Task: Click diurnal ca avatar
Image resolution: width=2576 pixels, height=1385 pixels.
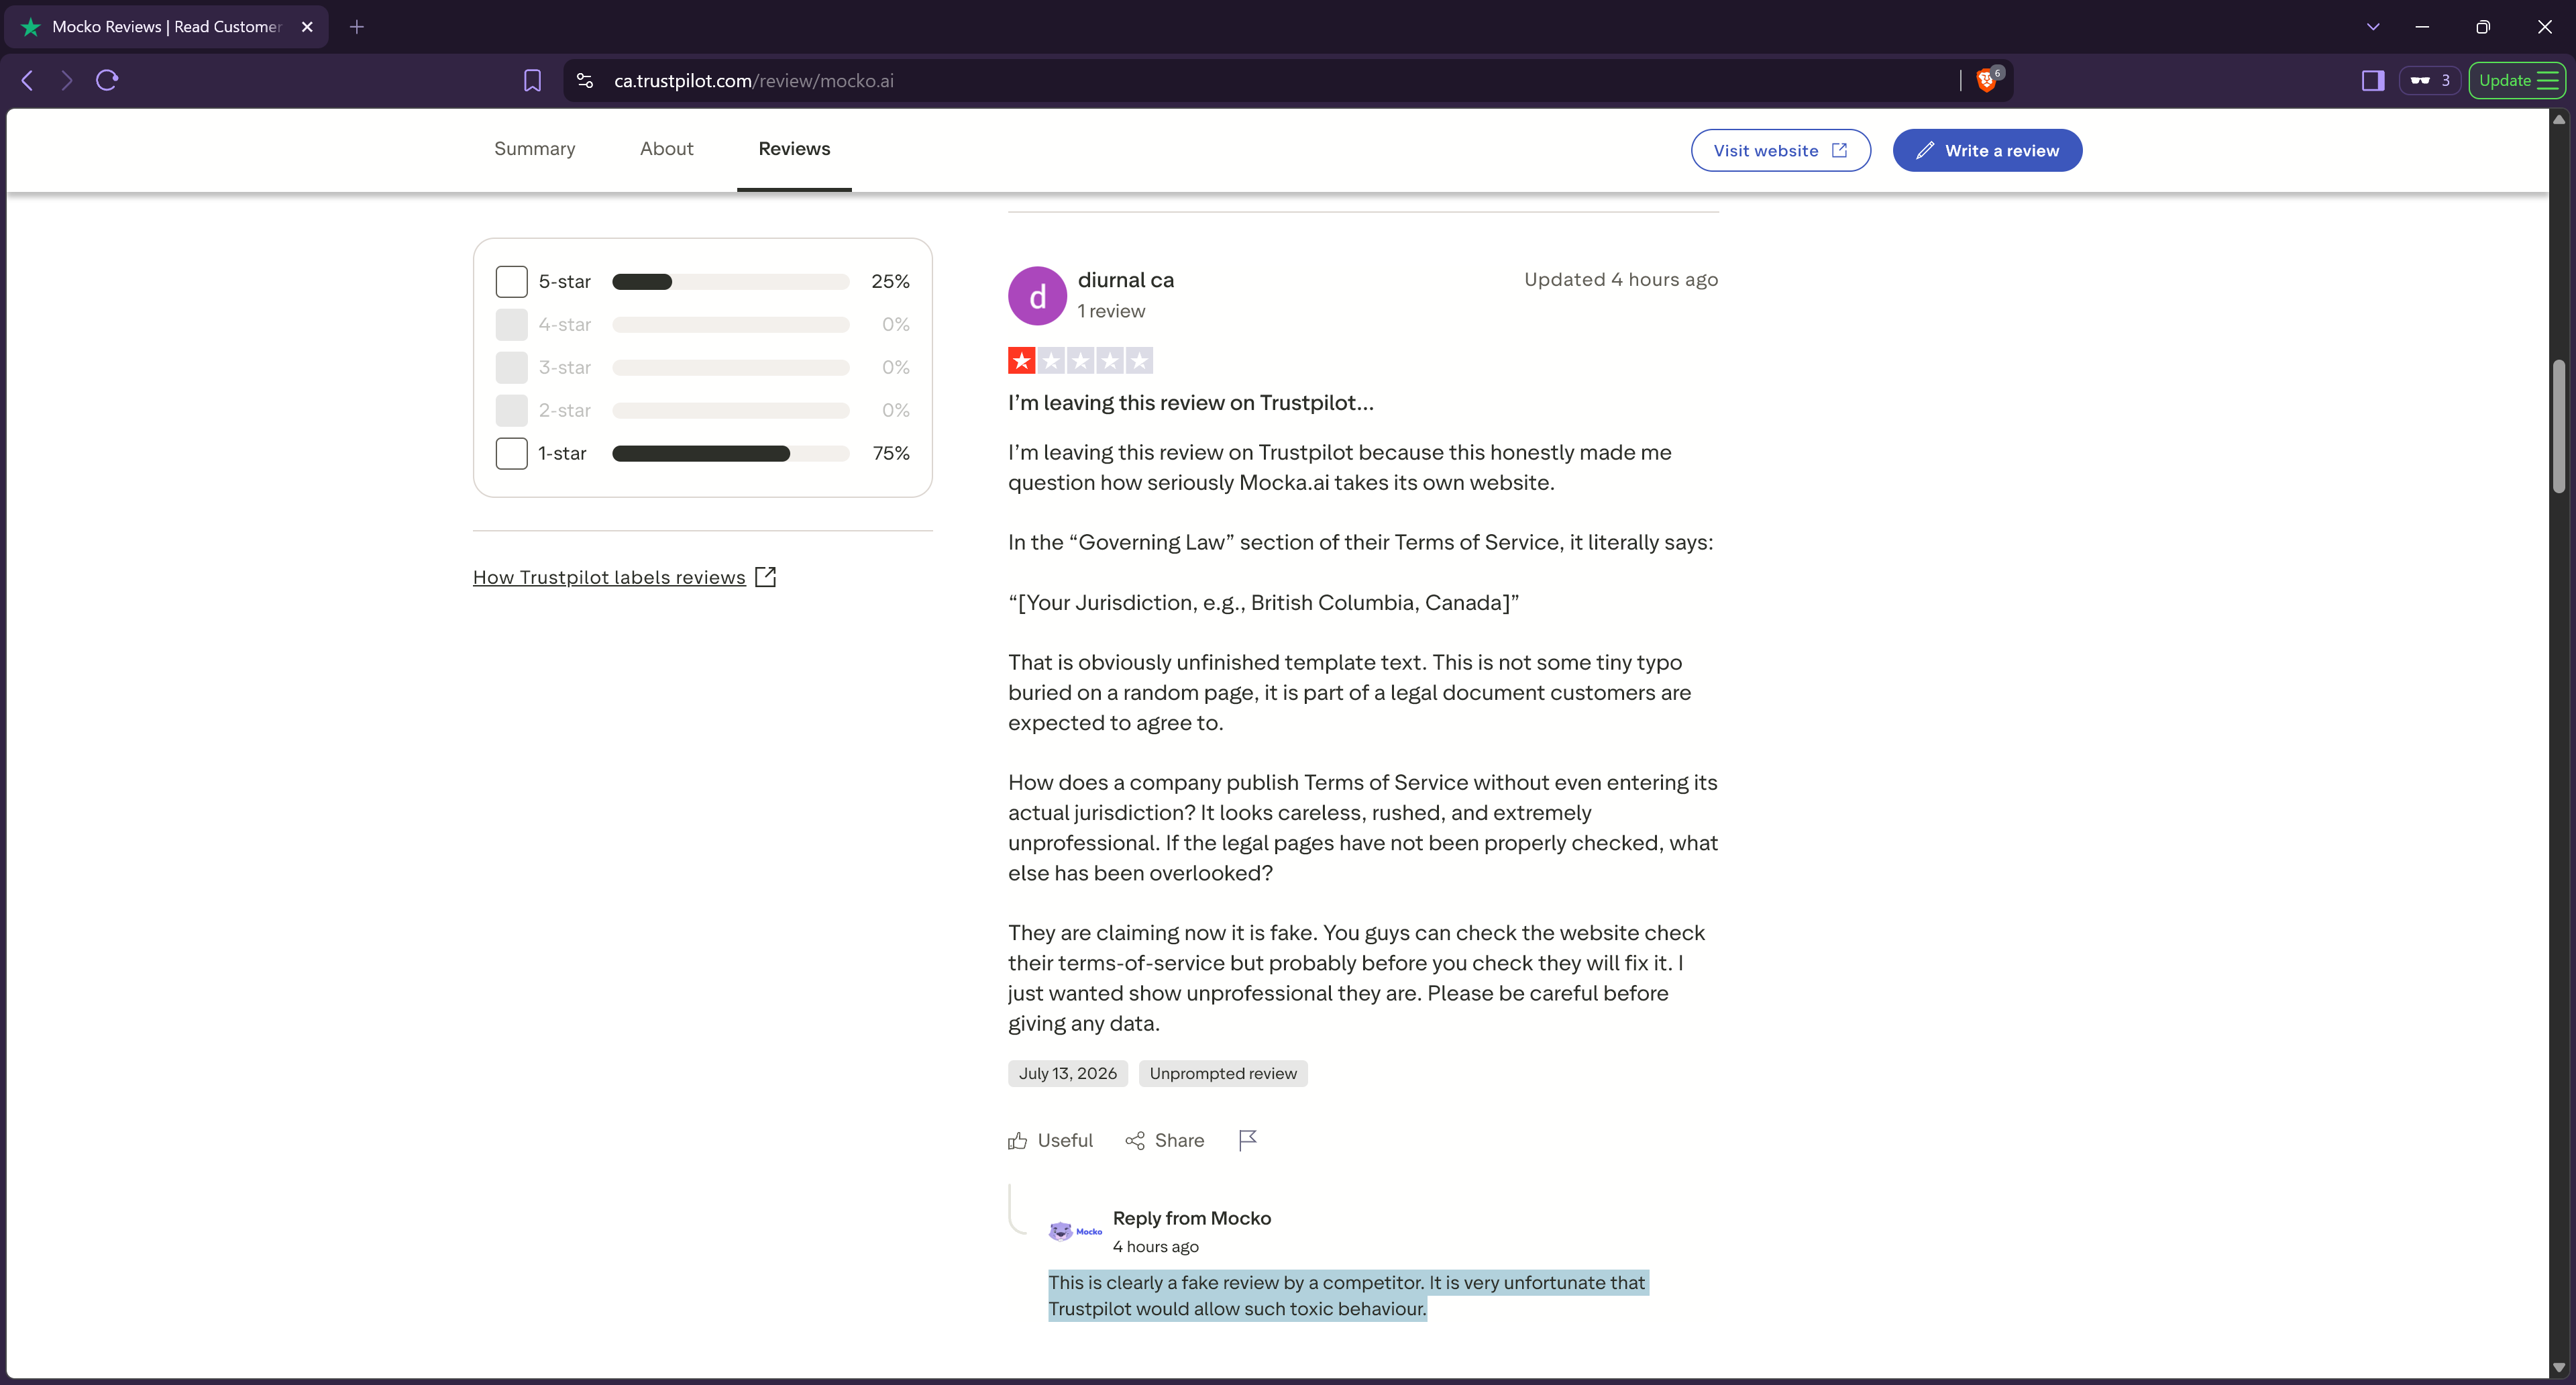Action: pos(1037,296)
